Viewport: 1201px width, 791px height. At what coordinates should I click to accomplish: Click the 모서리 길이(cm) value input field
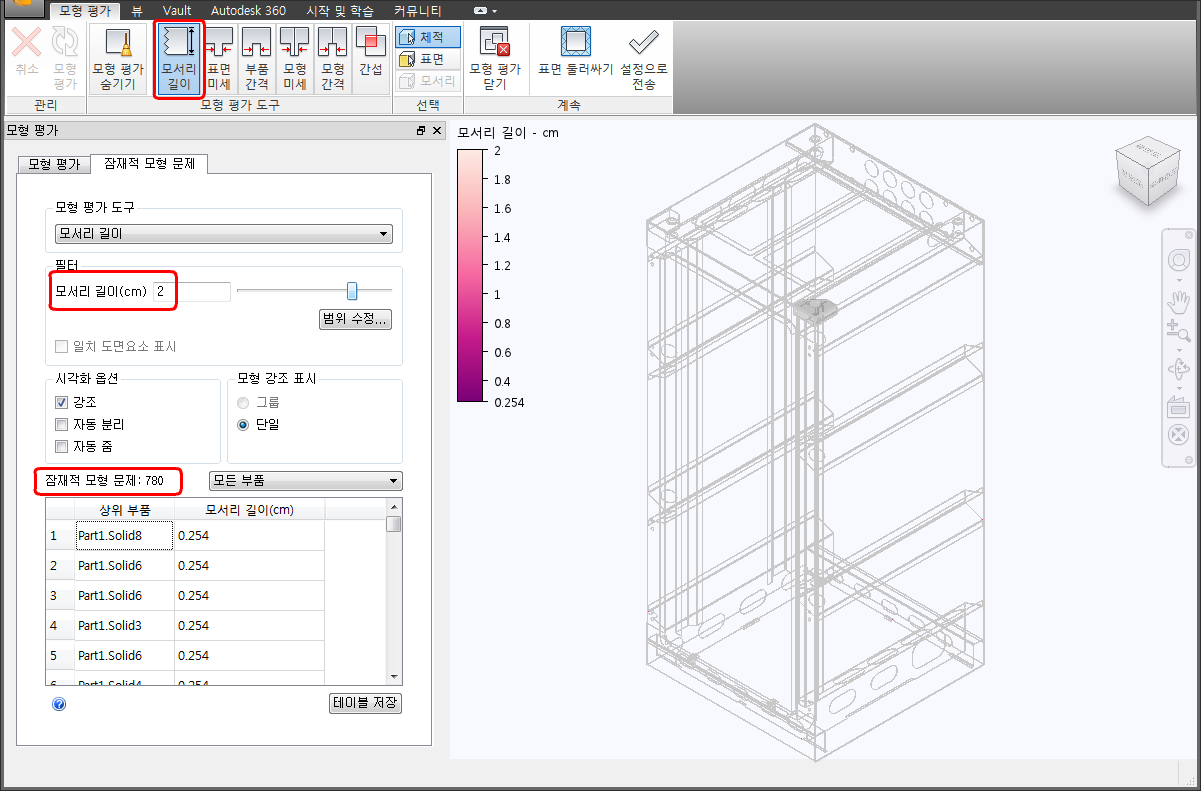(x=192, y=291)
